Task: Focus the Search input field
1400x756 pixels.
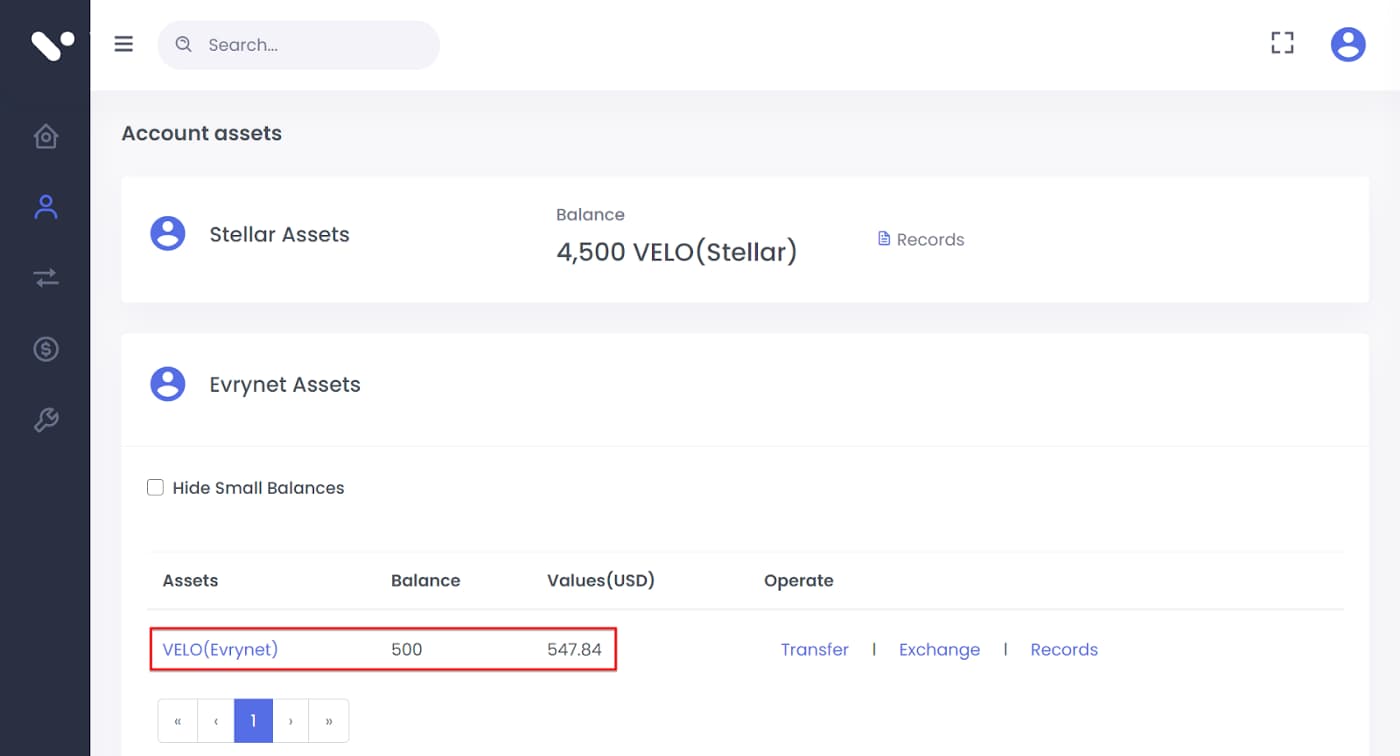Action: click(x=299, y=45)
